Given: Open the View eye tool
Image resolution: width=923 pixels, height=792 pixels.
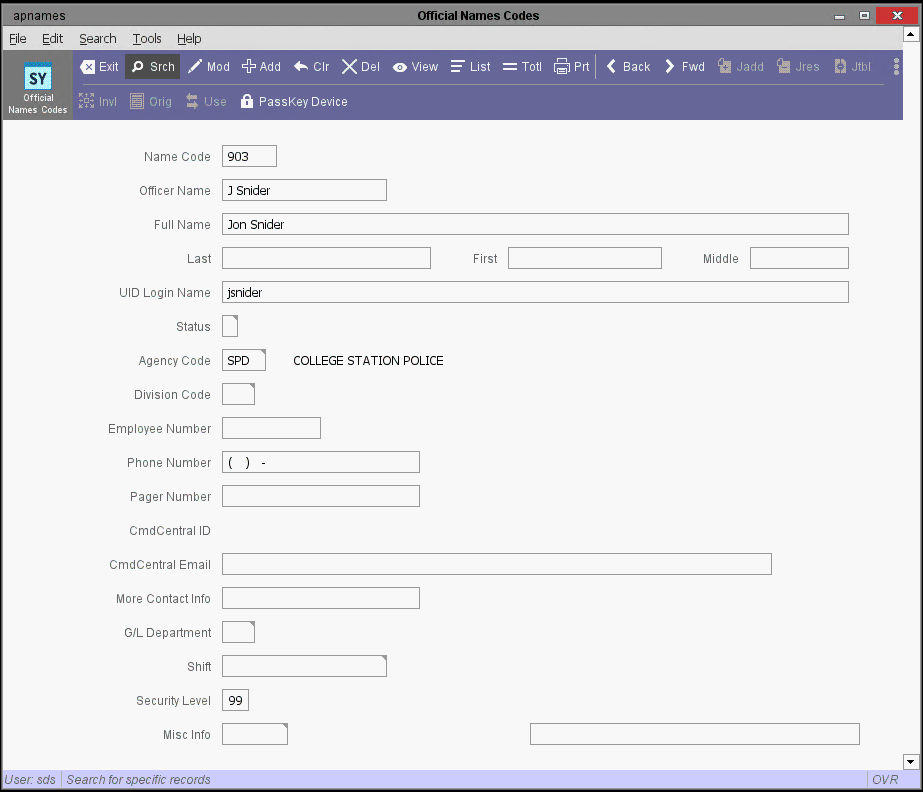Looking at the screenshot, I should 416,67.
